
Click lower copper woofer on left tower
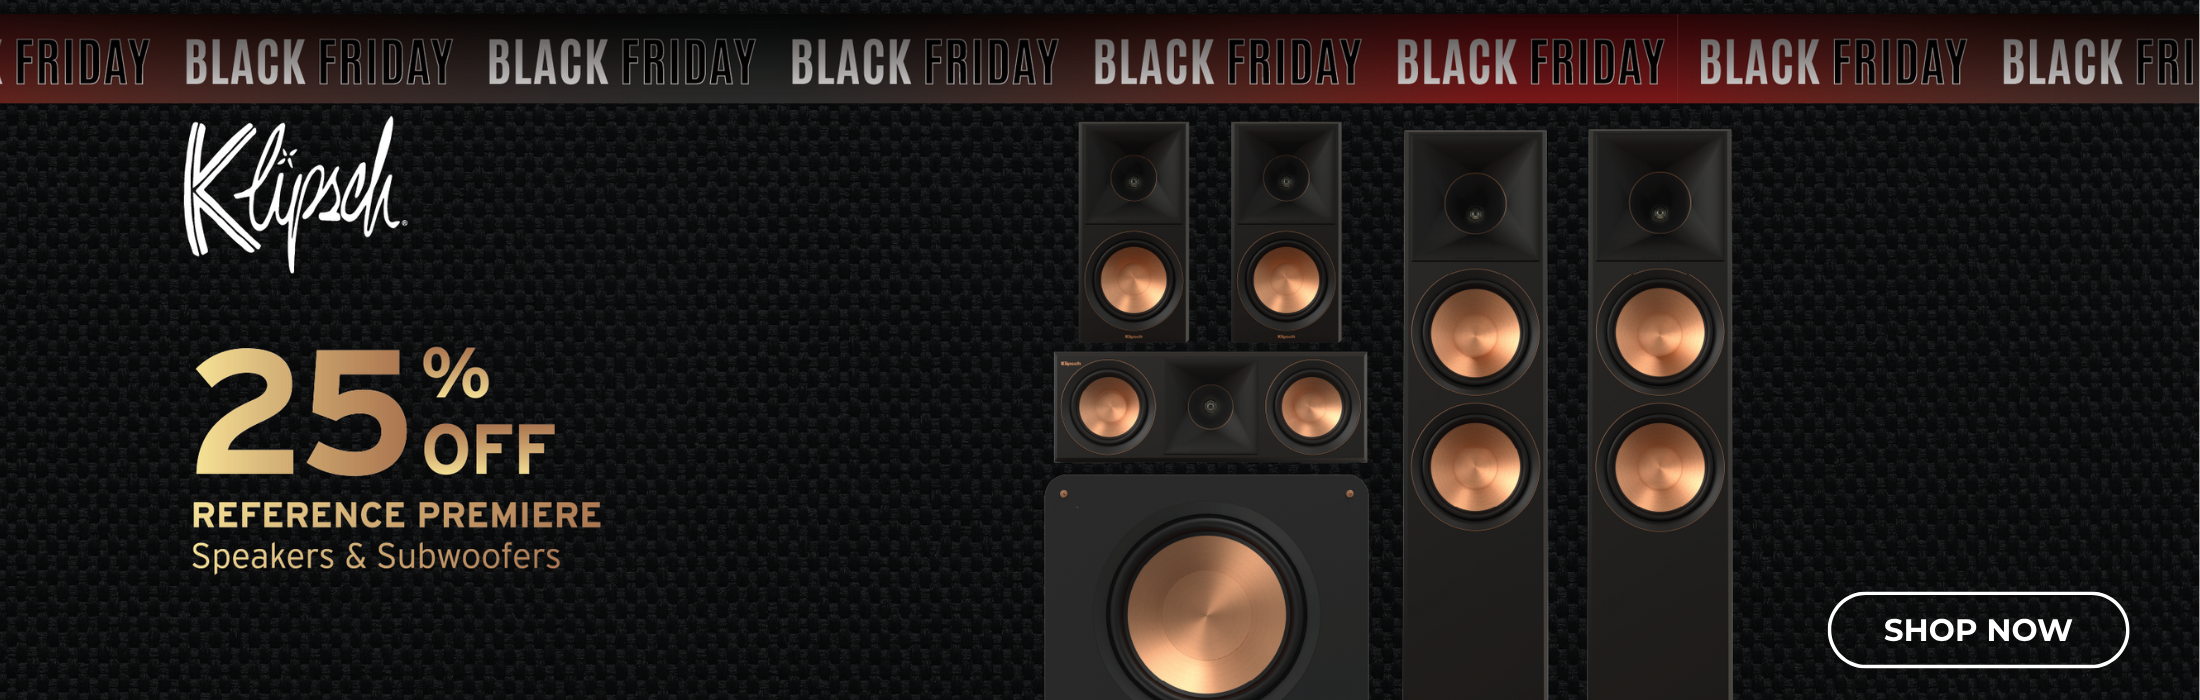pyautogui.click(x=1475, y=468)
